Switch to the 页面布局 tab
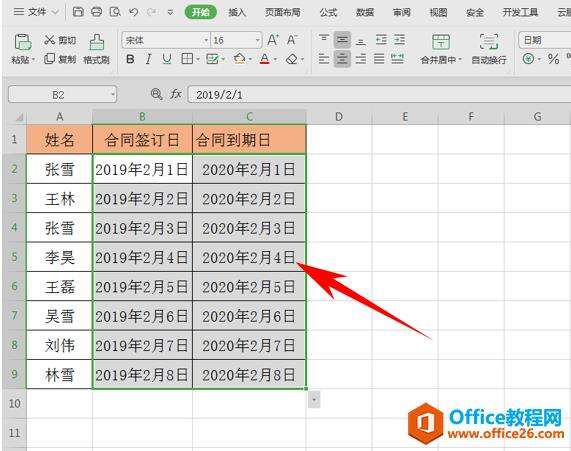Screen dimensions: 571x451 pyautogui.click(x=283, y=12)
